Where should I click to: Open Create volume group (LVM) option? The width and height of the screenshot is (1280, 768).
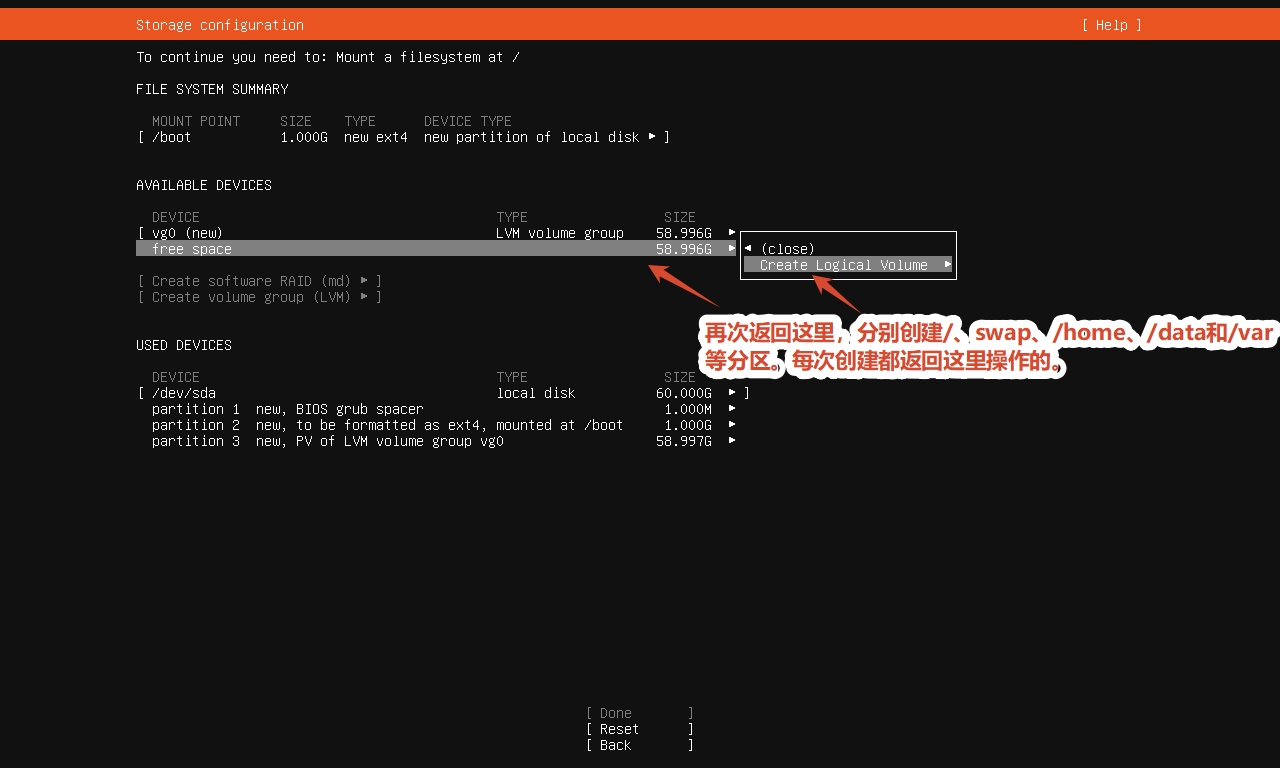[260, 297]
